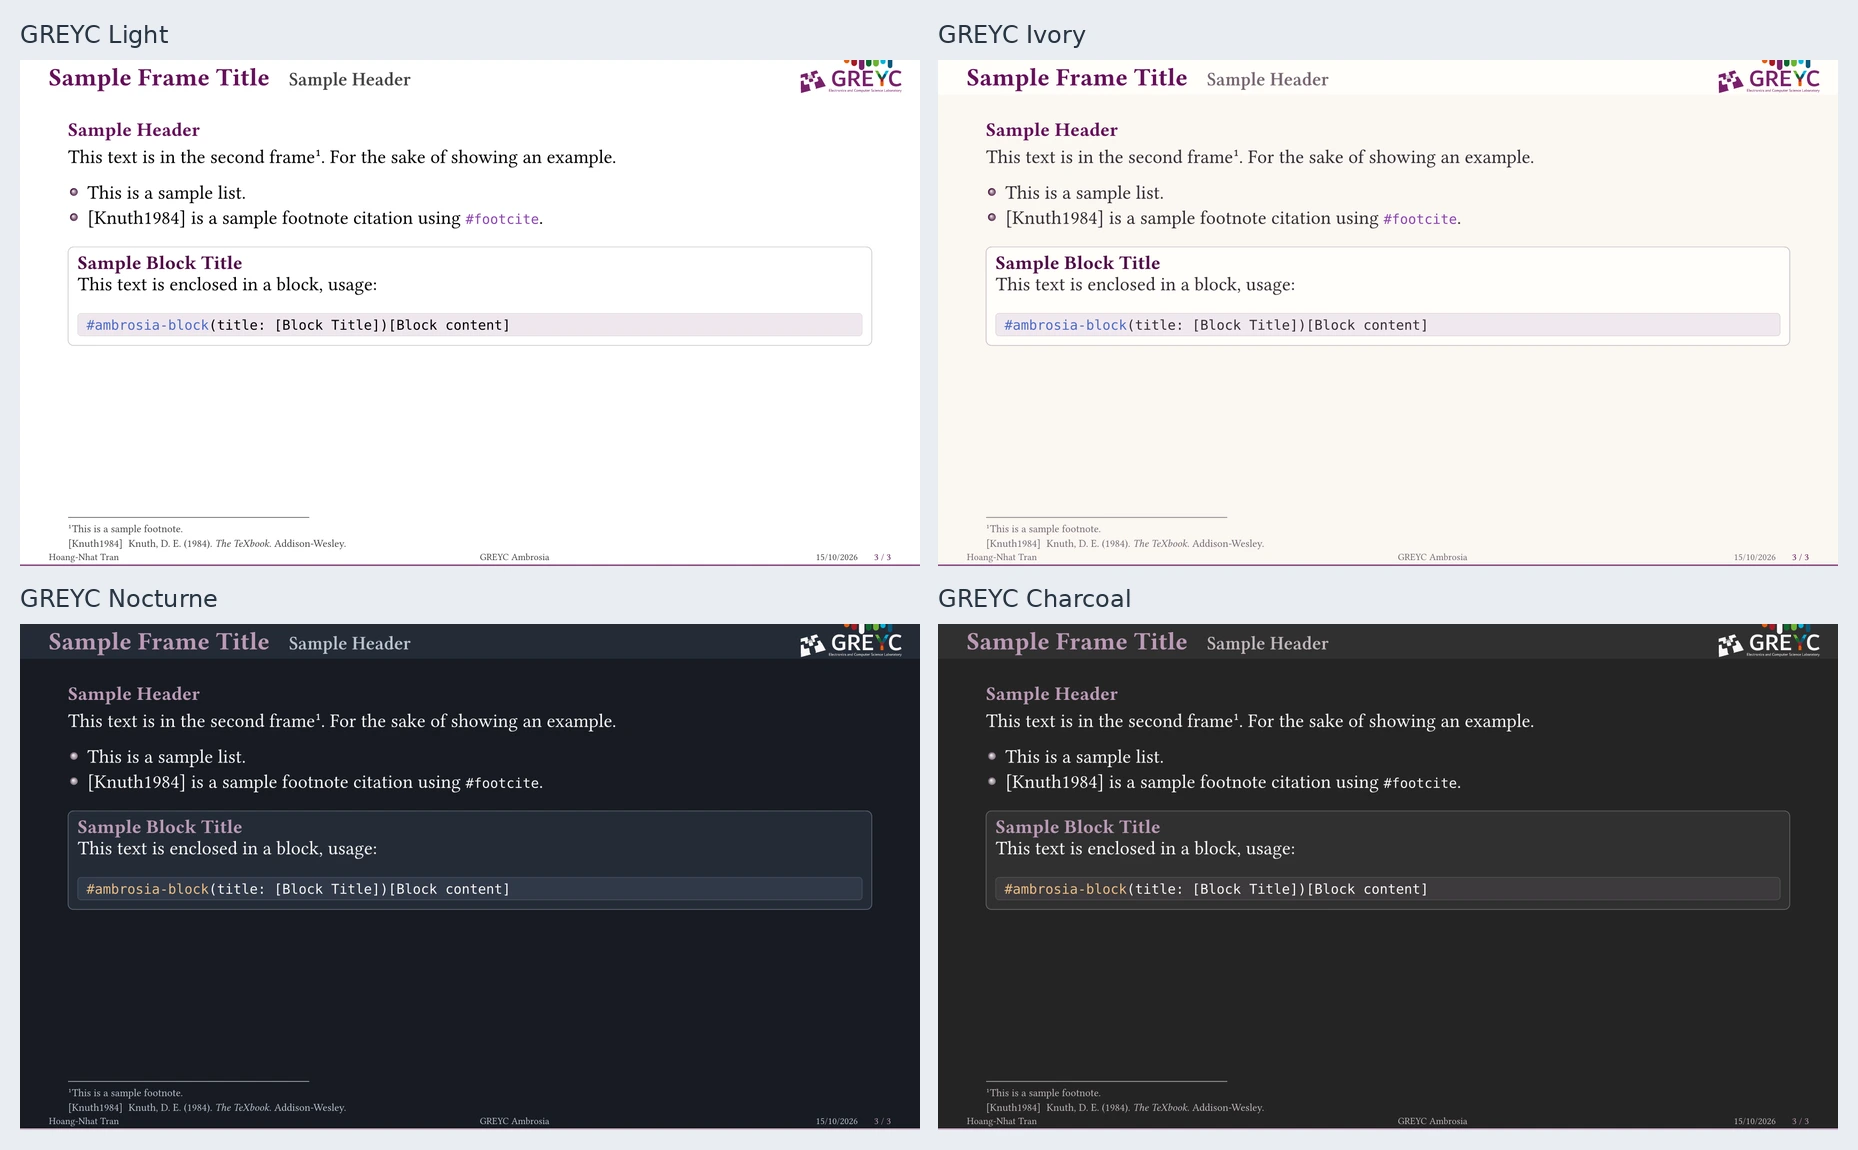Click the sample footnote text in Light slide
Image resolution: width=1858 pixels, height=1150 pixels.
[x=126, y=529]
